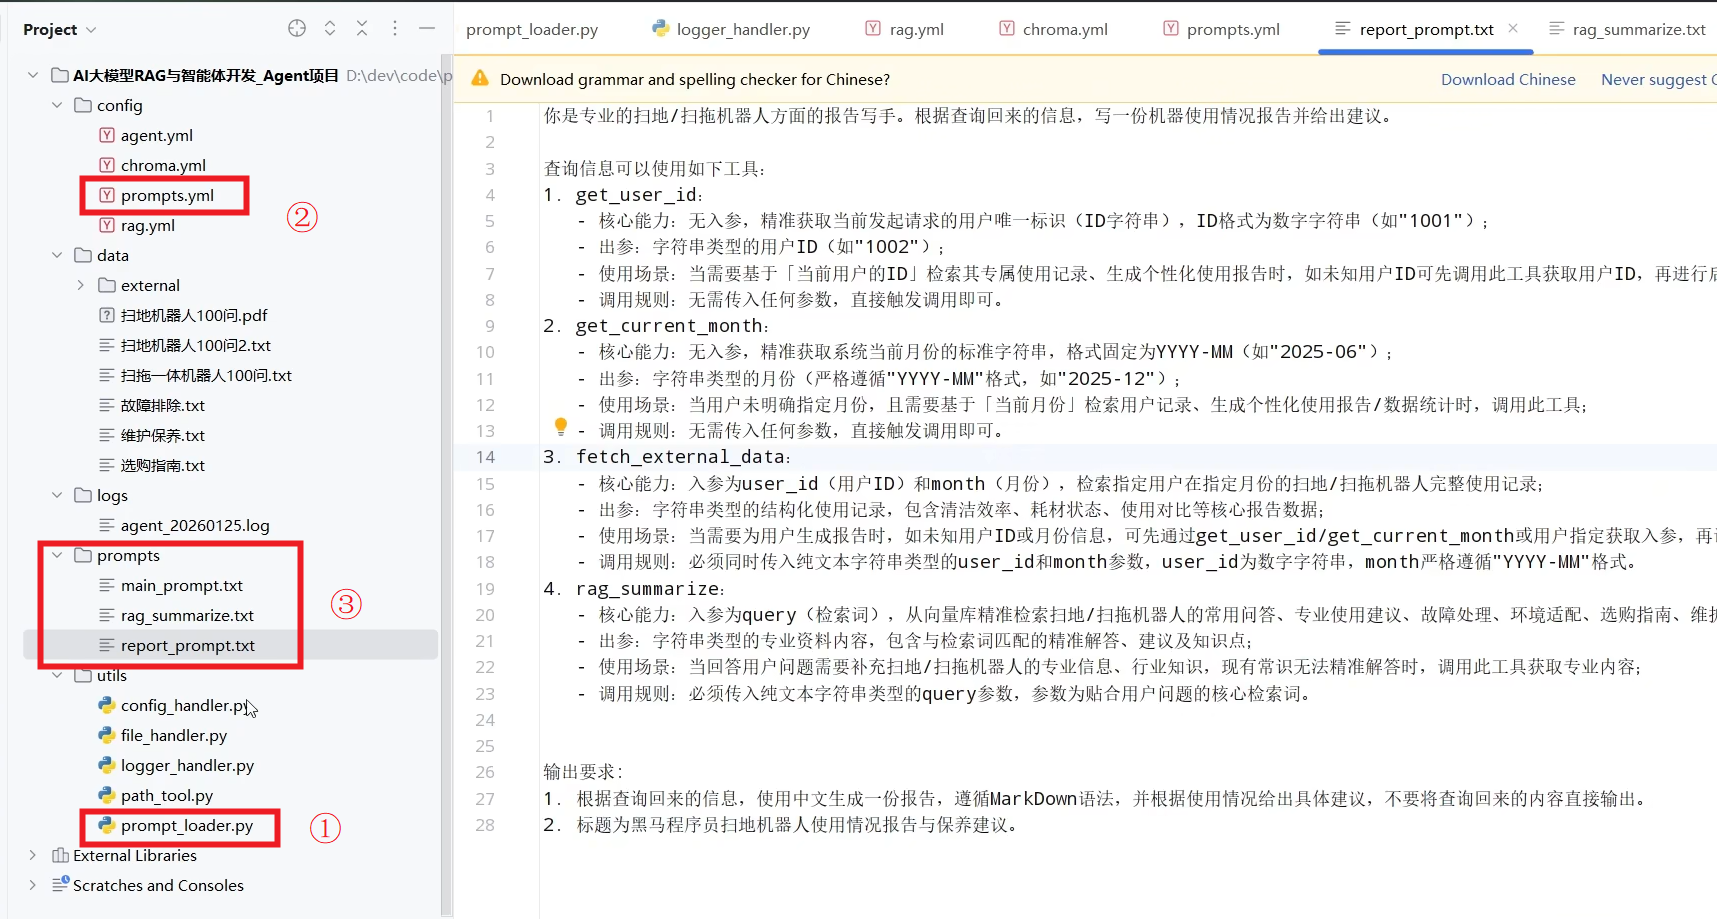
Task: Click the YAML icon beside agent.yml
Action: 107,135
